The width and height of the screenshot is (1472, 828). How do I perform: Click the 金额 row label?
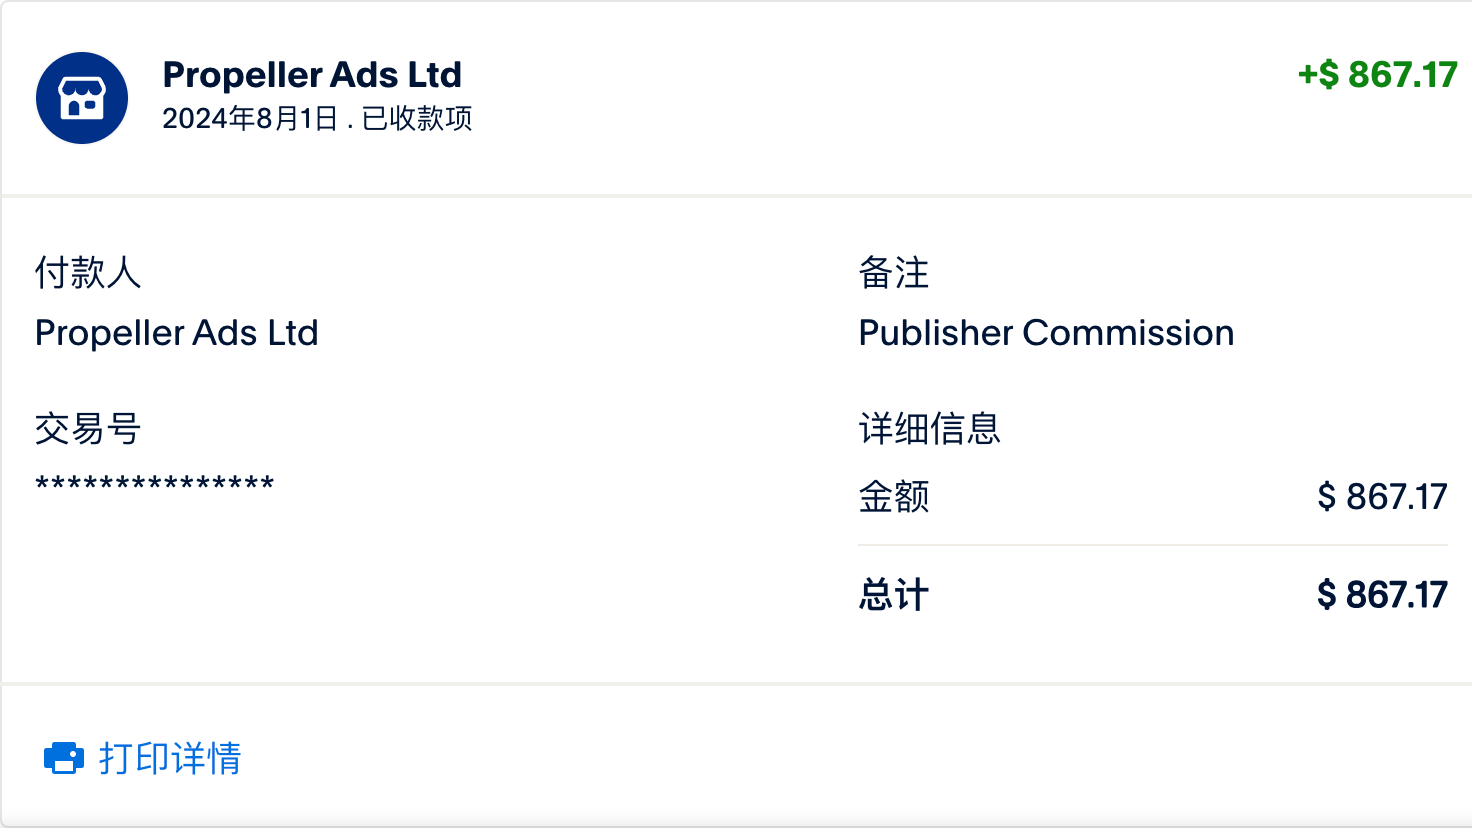pyautogui.click(x=894, y=497)
